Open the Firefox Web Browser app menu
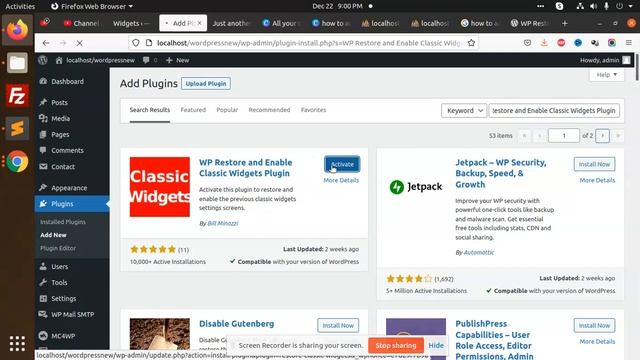640x360 pixels. 92,6
